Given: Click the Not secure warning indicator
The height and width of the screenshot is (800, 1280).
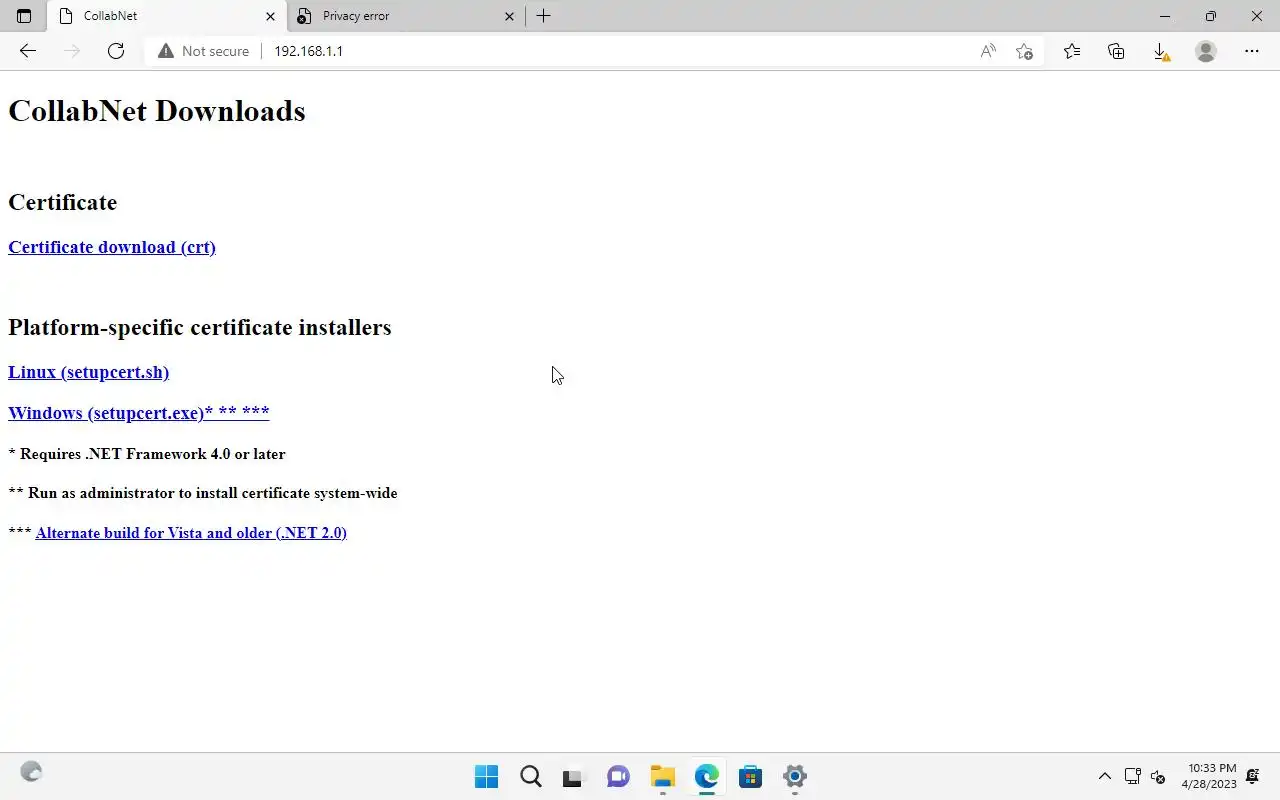Looking at the screenshot, I should (x=203, y=51).
